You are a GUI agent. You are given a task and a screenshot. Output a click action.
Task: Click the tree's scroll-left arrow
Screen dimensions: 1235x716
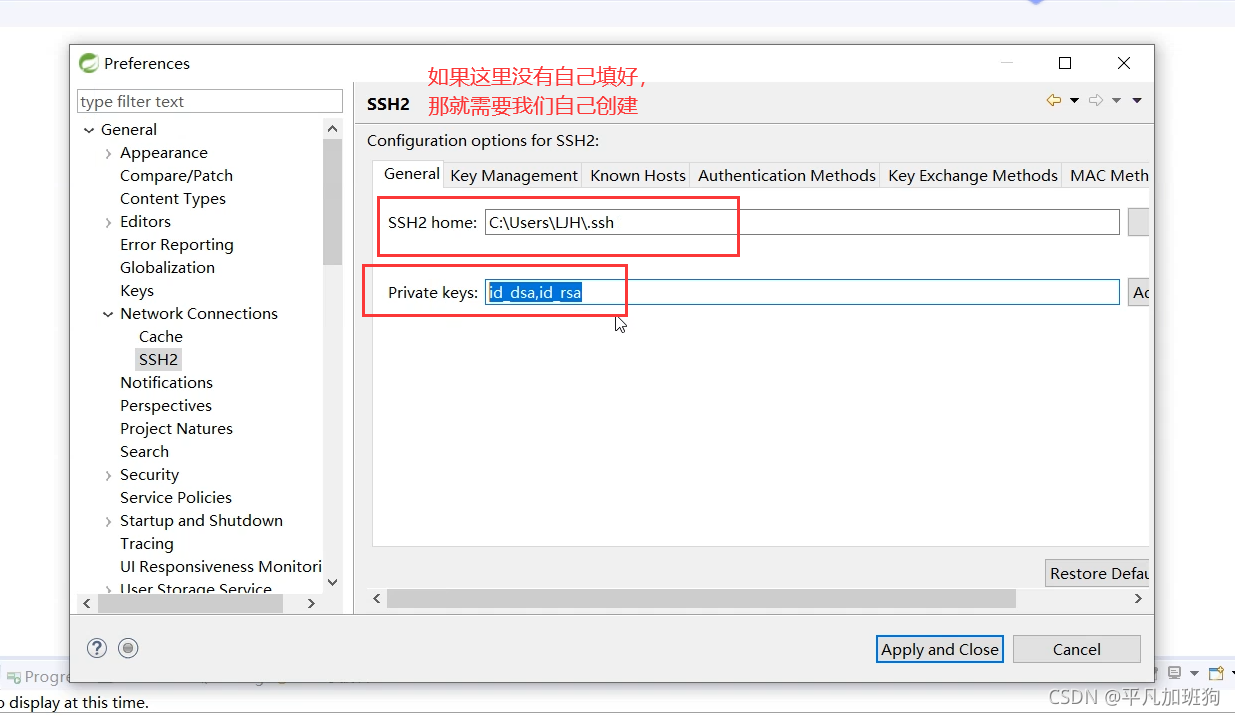pyautogui.click(x=87, y=603)
